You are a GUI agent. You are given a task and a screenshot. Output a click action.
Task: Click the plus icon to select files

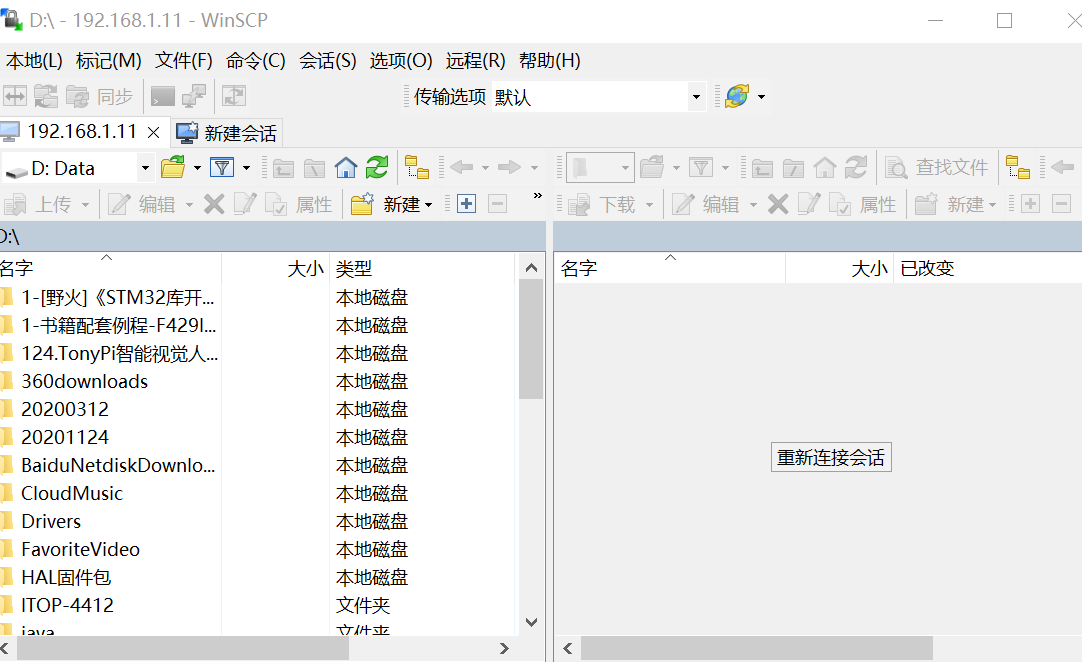coord(466,203)
